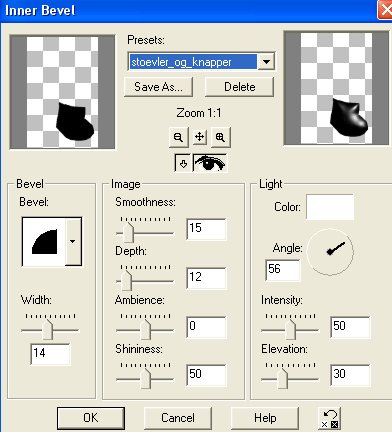The height and width of the screenshot is (432, 392).
Task: Click the bevel shape preview image
Action: [44, 242]
